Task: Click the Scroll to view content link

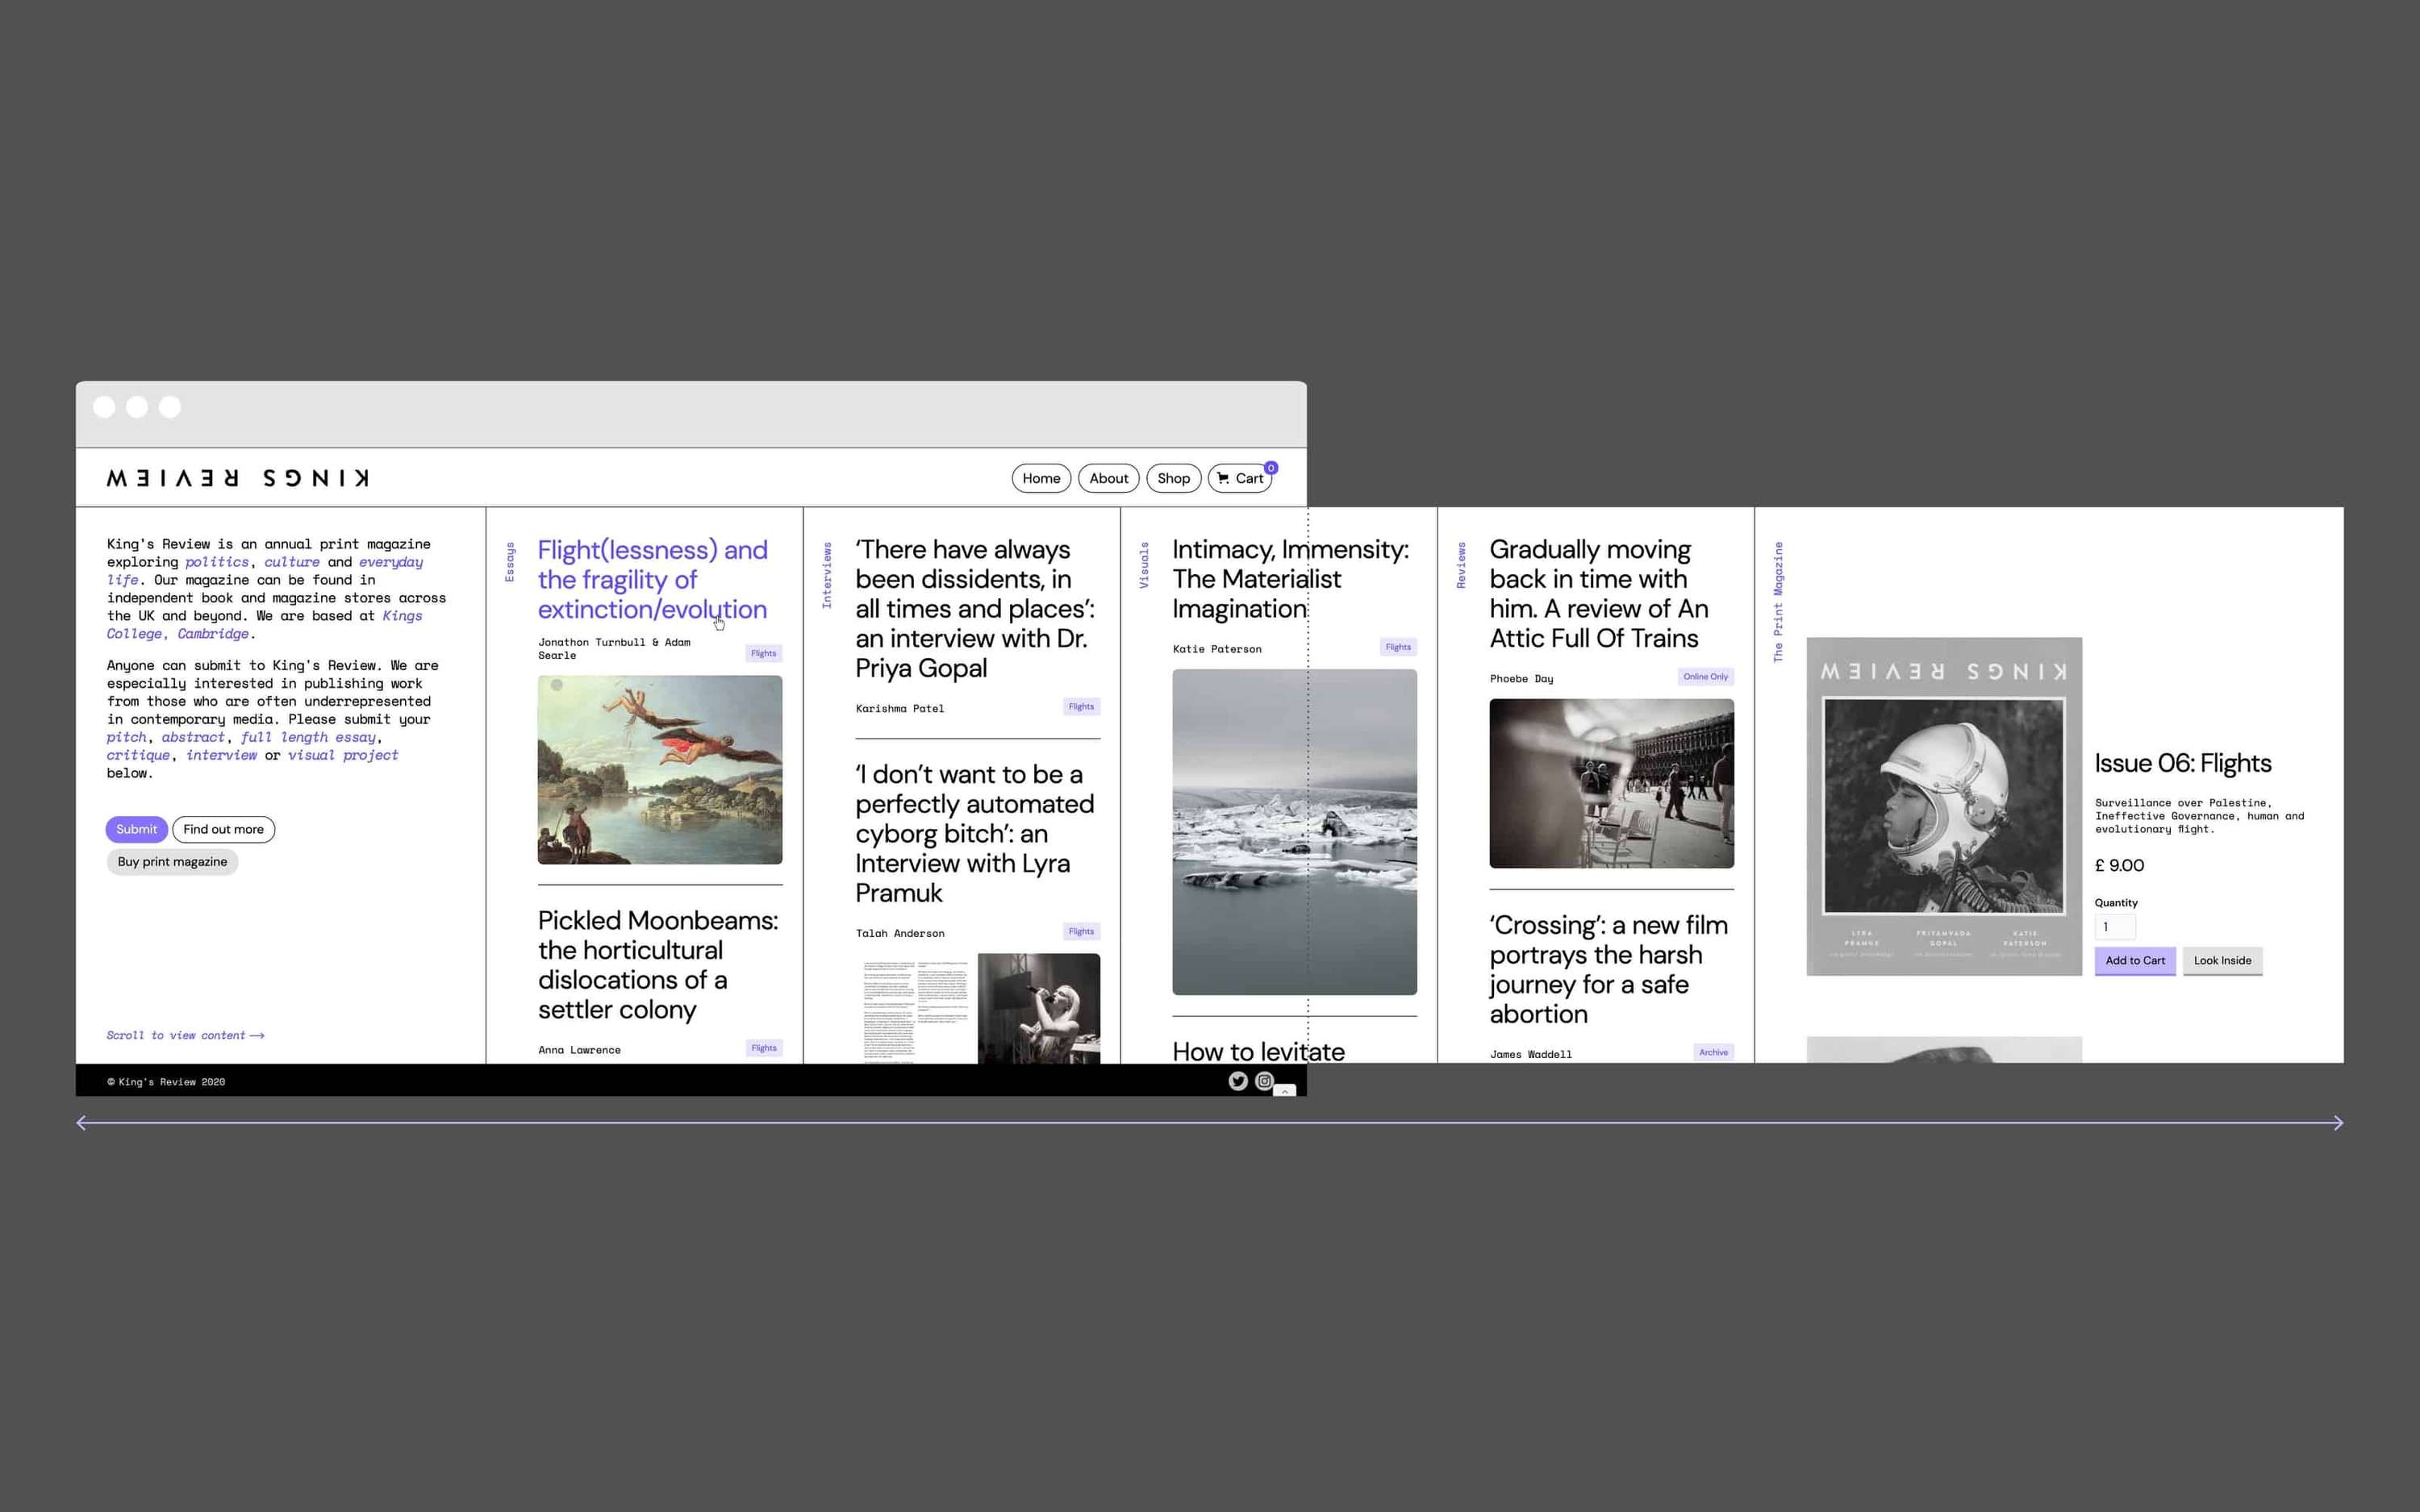Action: coord(186,1036)
